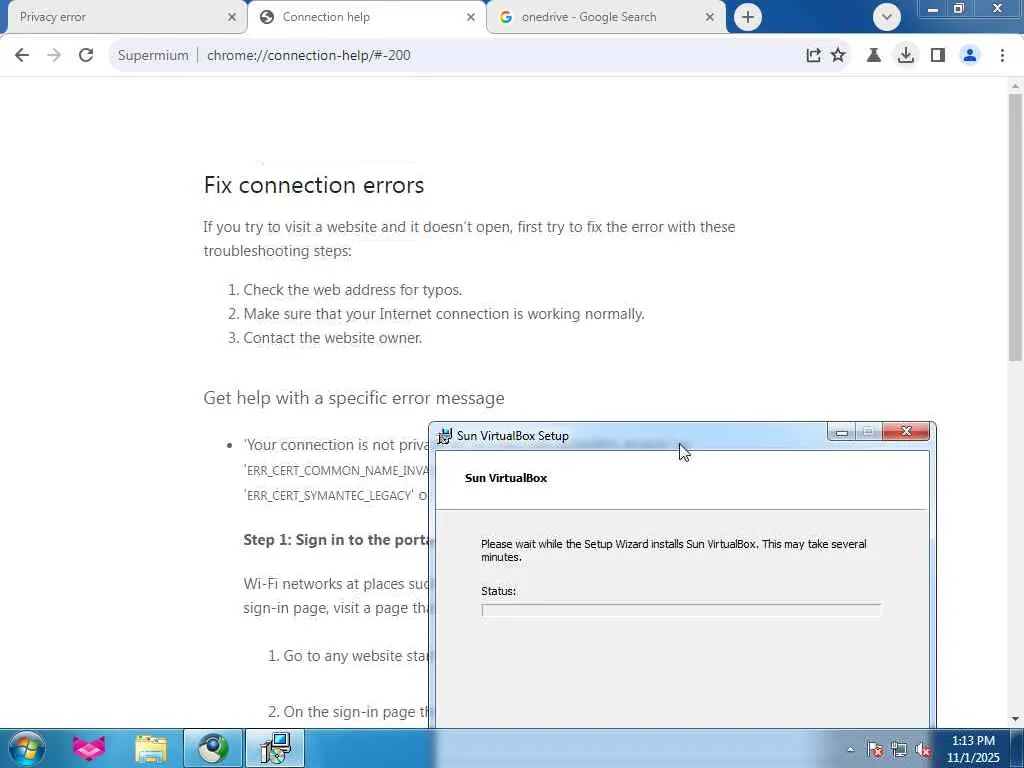Click the page vertical scrollbar thumb

pyautogui.click(x=1015, y=227)
